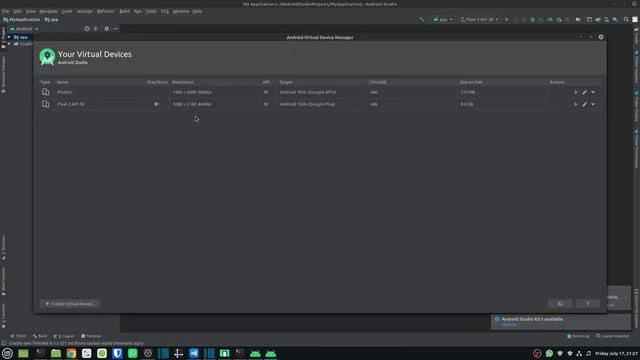Open Visual Studio Code from taskbar
Screen dimensions: 640x360
tap(194, 353)
